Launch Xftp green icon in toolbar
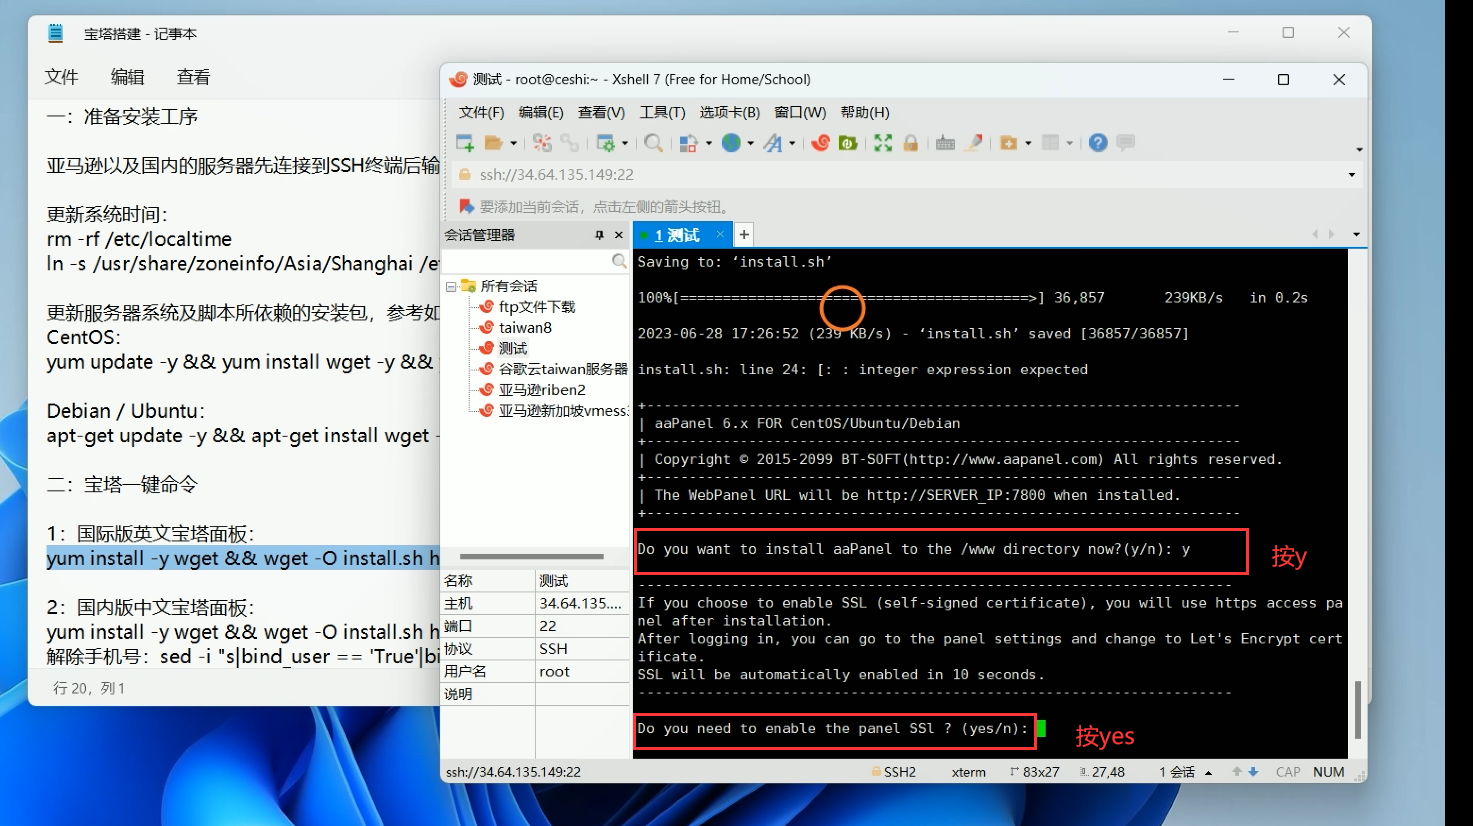This screenshot has height=826, width=1473. (848, 143)
